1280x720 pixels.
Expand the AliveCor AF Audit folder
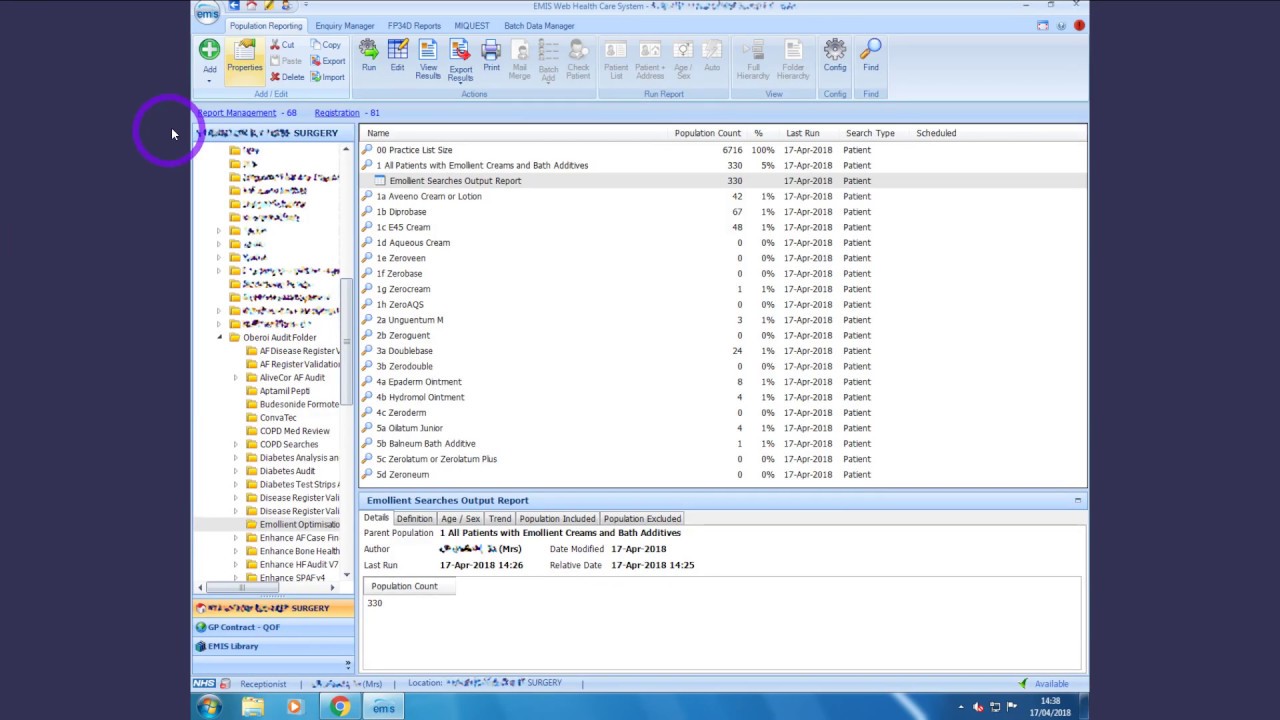(236, 378)
